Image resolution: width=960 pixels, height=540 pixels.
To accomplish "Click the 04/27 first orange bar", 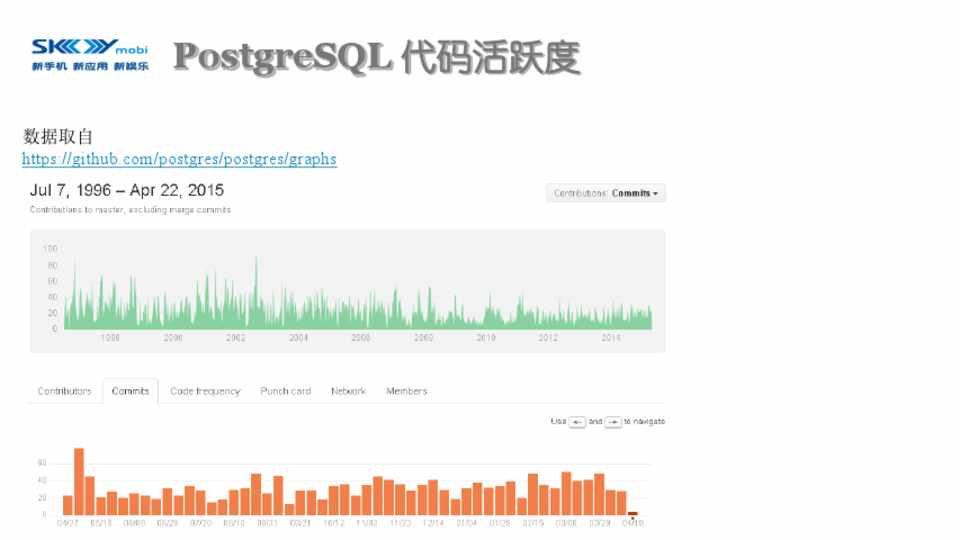I will (x=68, y=505).
